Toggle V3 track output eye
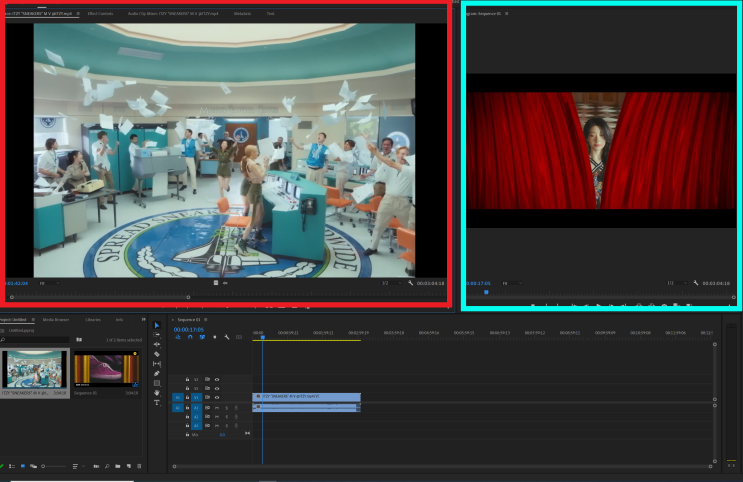 click(x=217, y=379)
